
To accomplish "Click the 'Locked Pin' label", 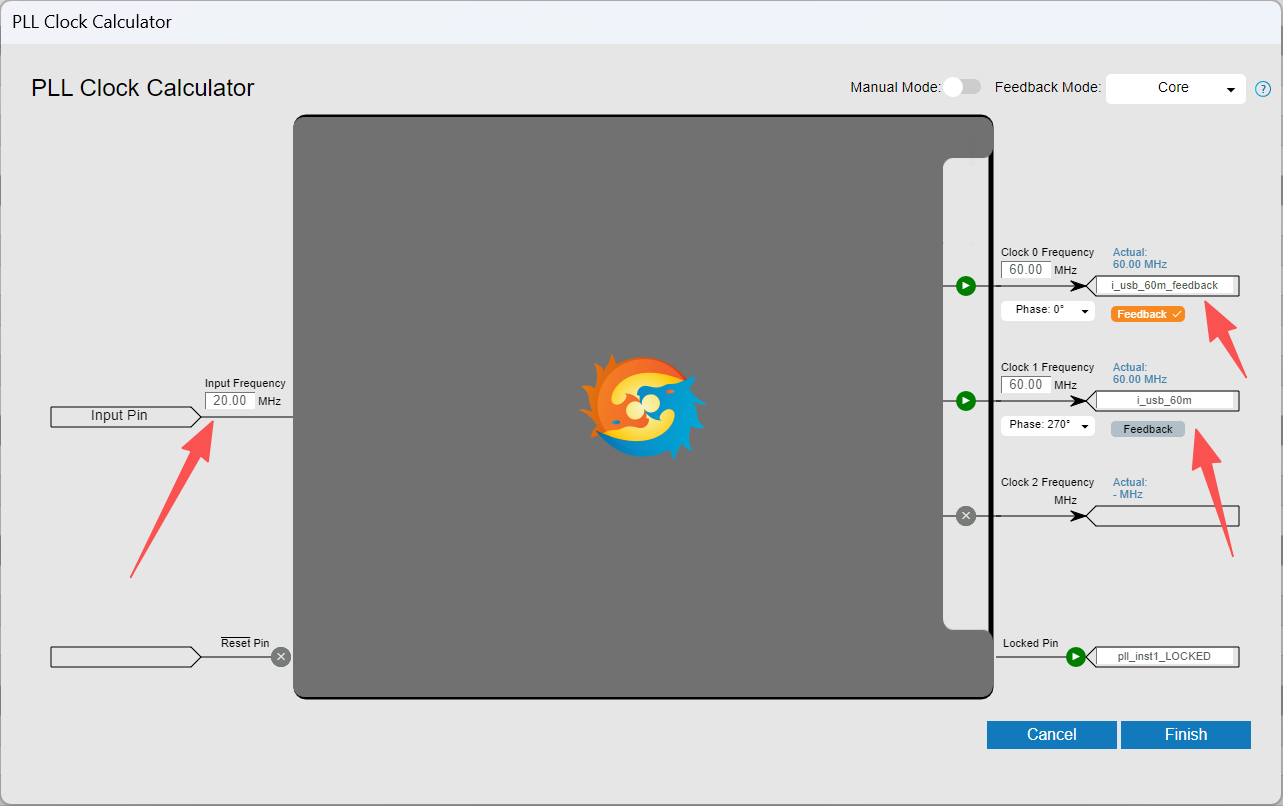I will point(1030,643).
